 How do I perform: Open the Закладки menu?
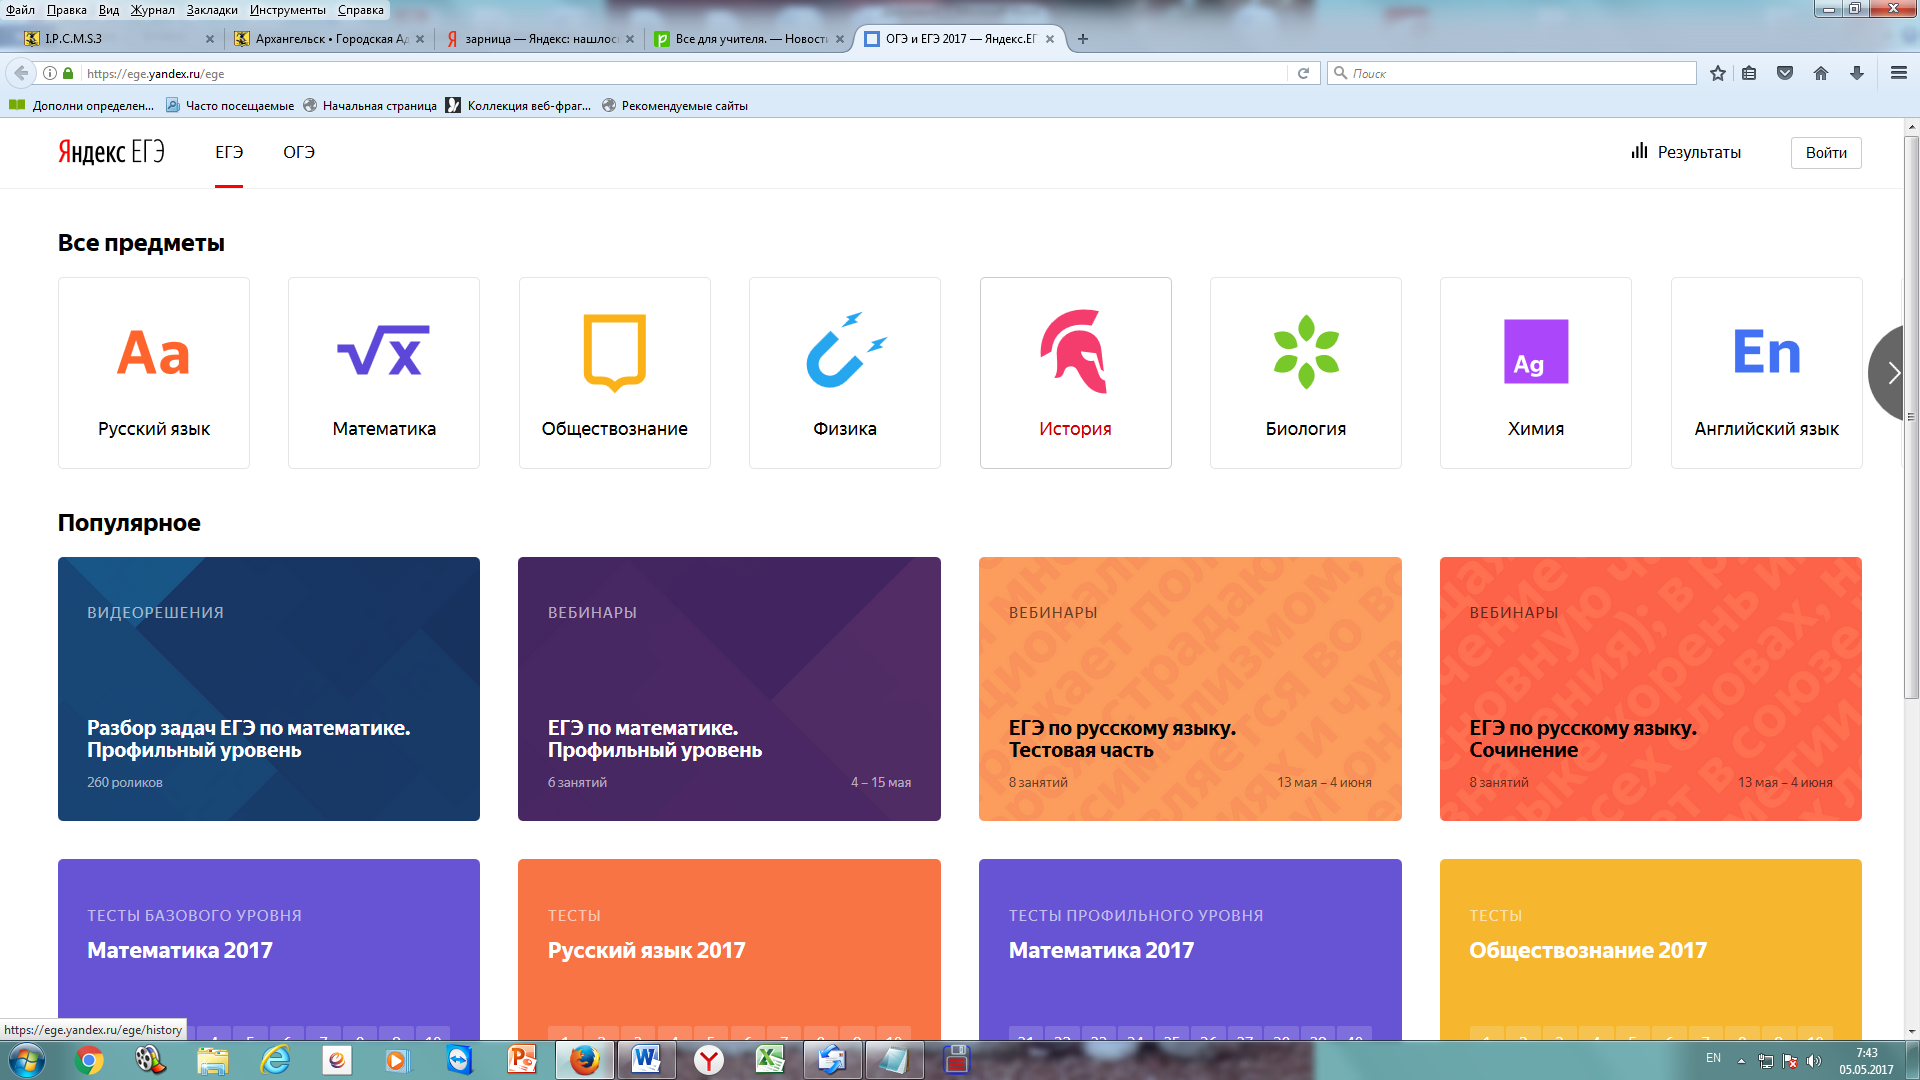point(212,10)
